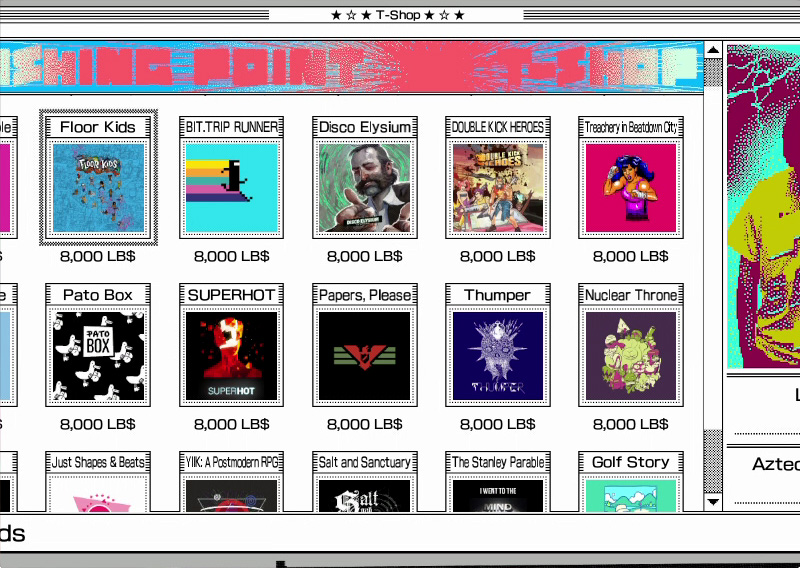Screen dimensions: 800x568
Task: Click the T-shirt preview image on right
Action: (x=763, y=206)
